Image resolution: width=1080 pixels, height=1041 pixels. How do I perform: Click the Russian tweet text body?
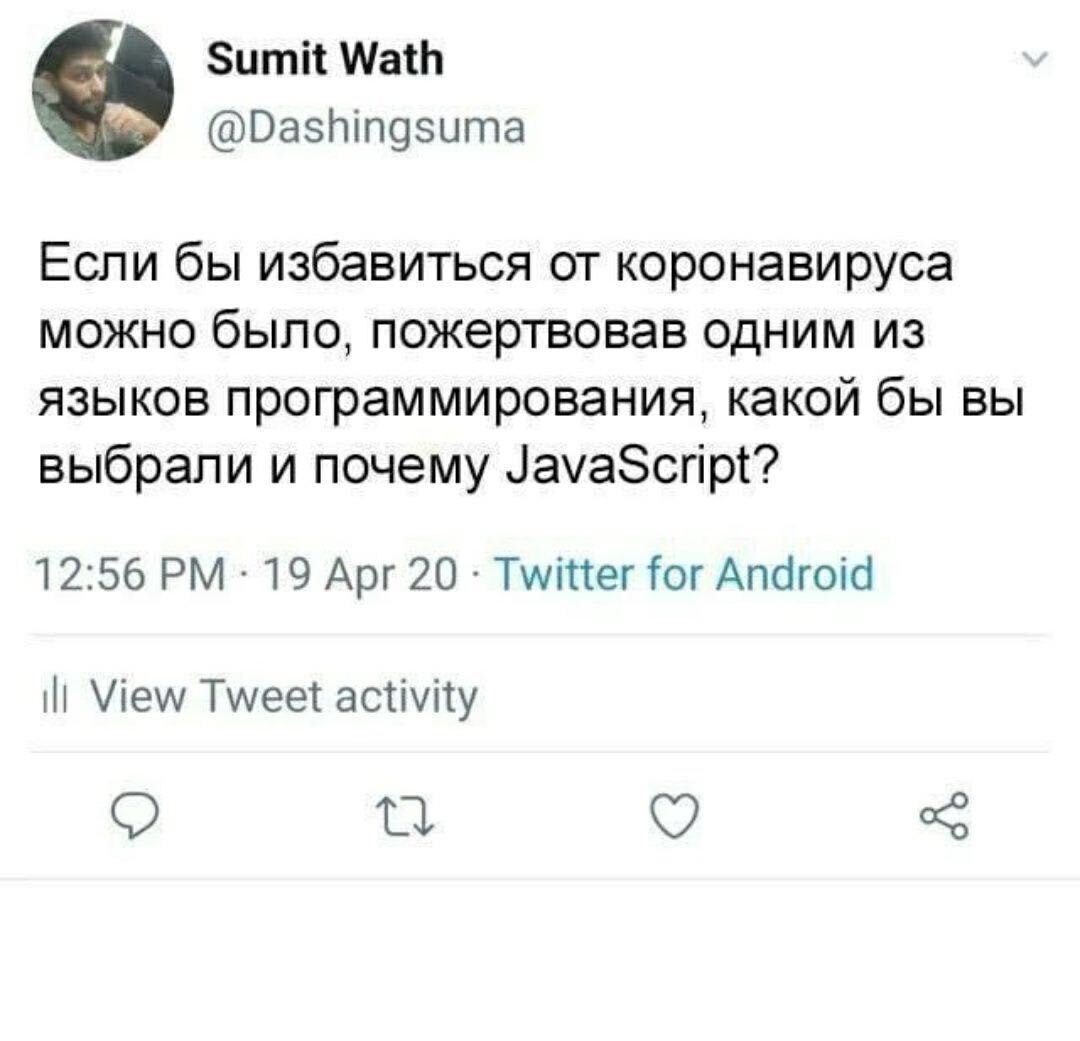[x=530, y=364]
